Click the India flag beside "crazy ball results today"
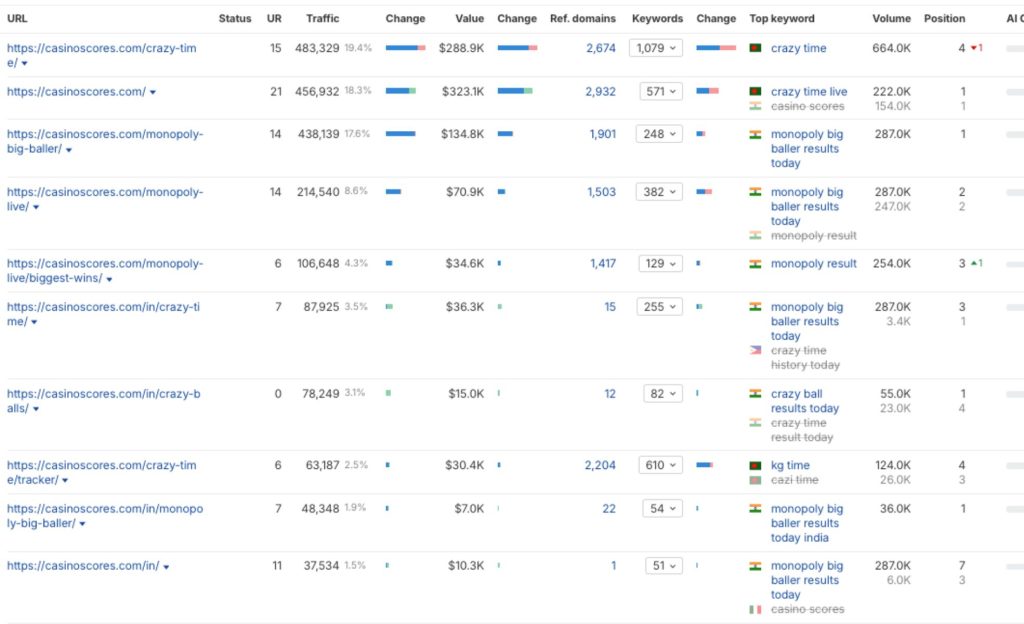The width and height of the screenshot is (1024, 624). tap(755, 394)
